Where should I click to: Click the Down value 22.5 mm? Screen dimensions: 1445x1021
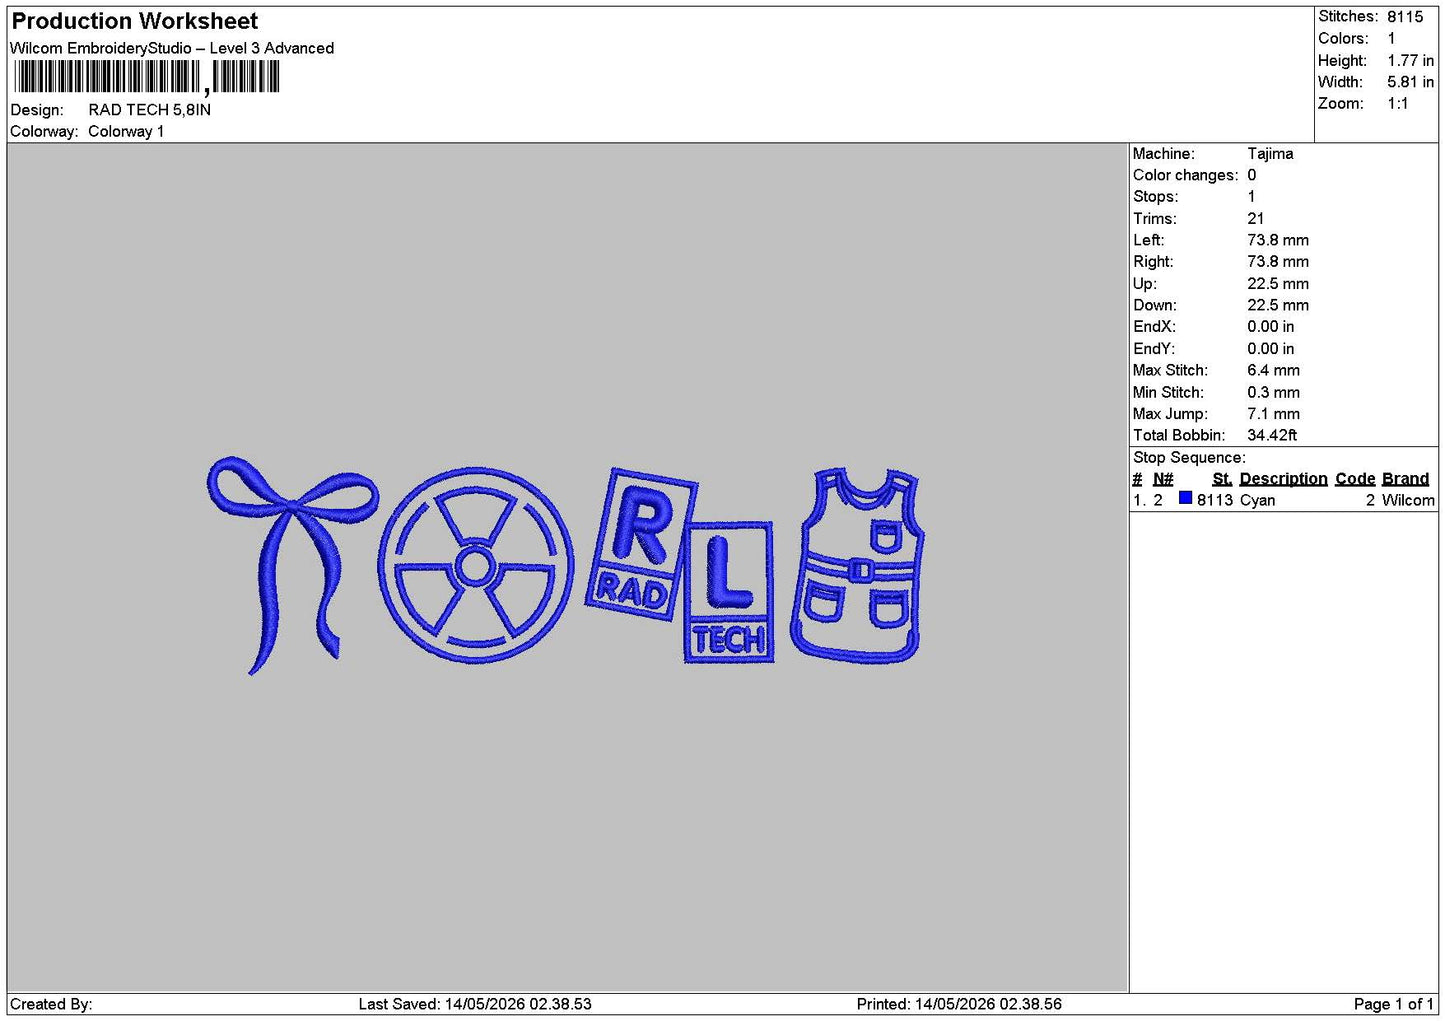coord(1278,305)
